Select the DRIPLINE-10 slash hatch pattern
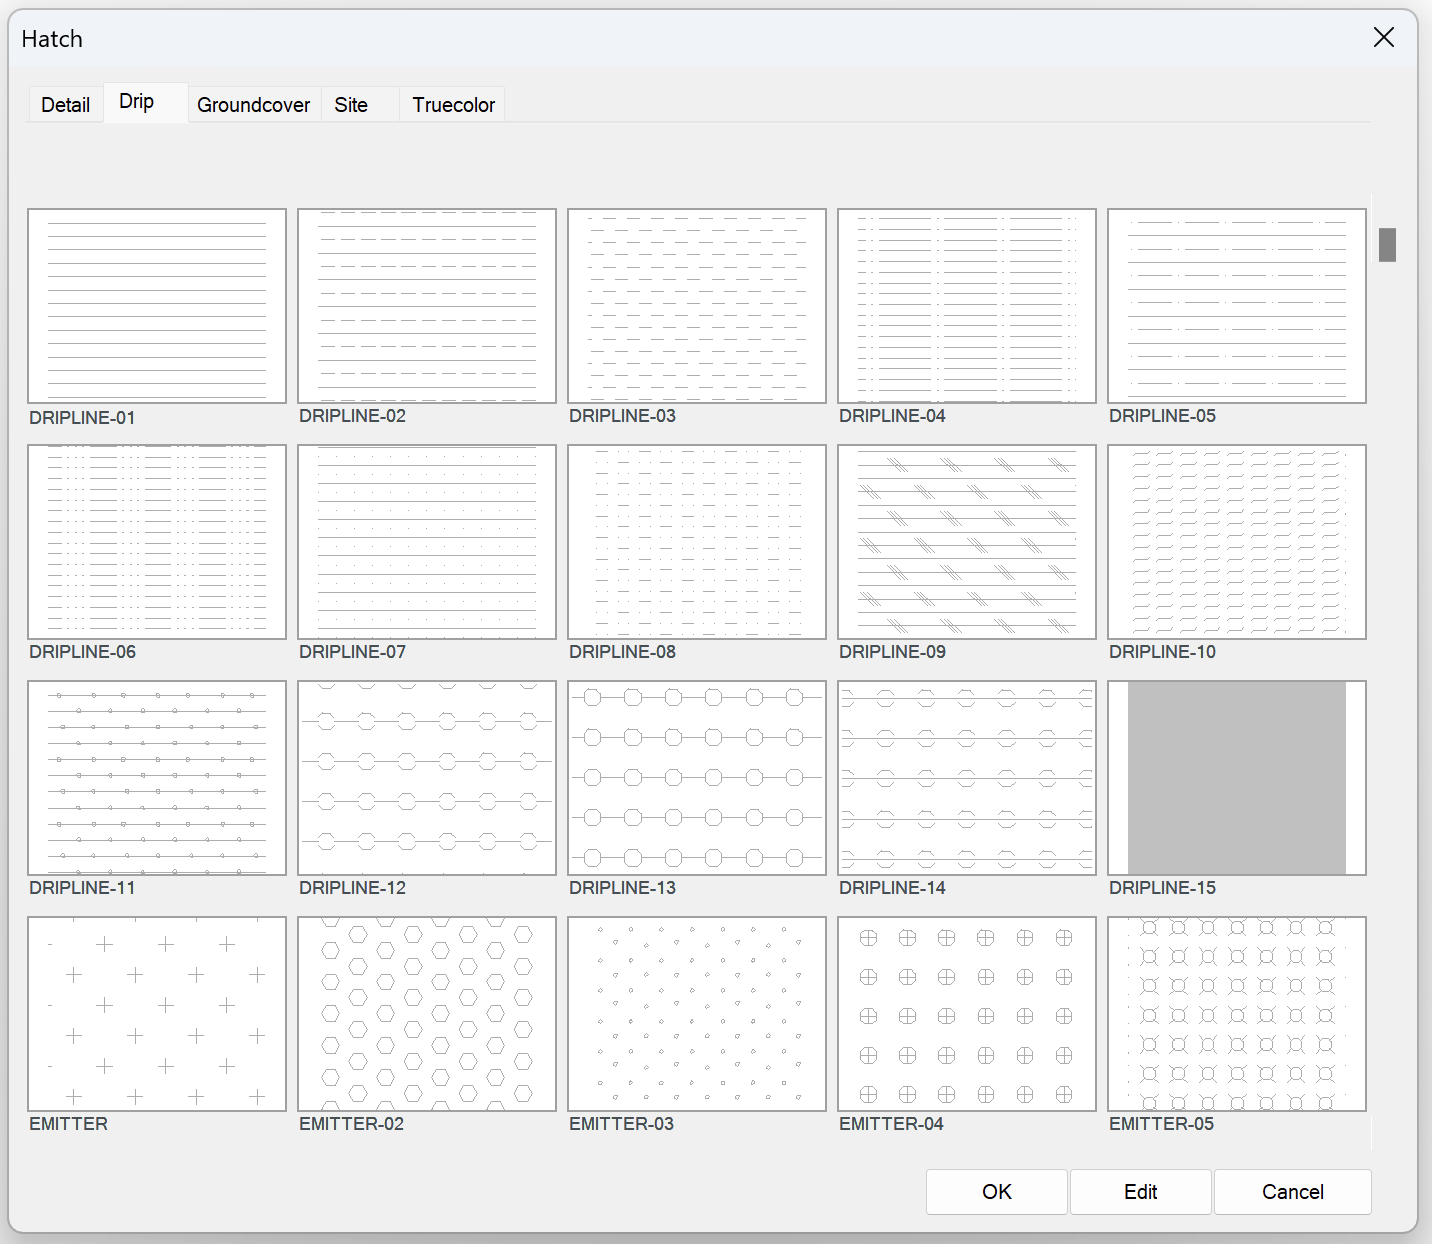 [x=1236, y=542]
